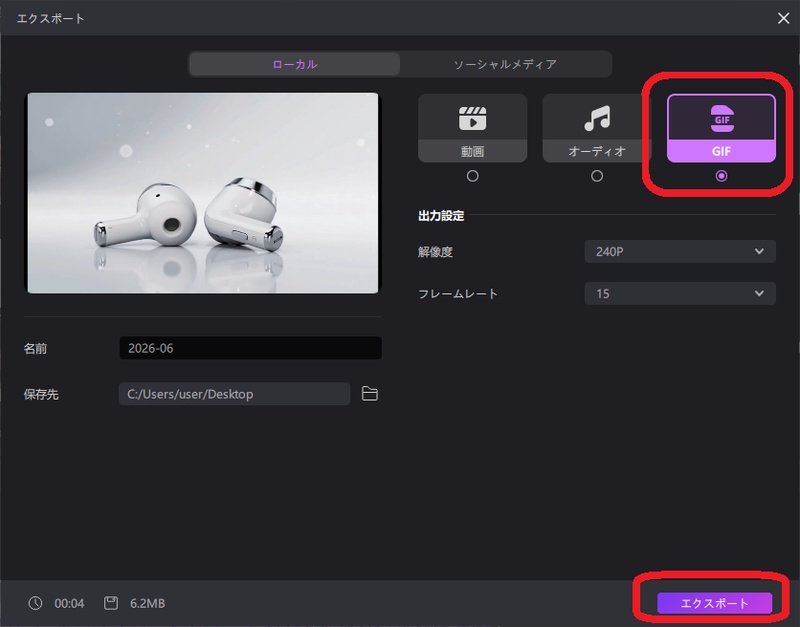Screen dimensions: 800x627
Task: Switch to the ソーシャルメディア tab
Action: (x=505, y=64)
